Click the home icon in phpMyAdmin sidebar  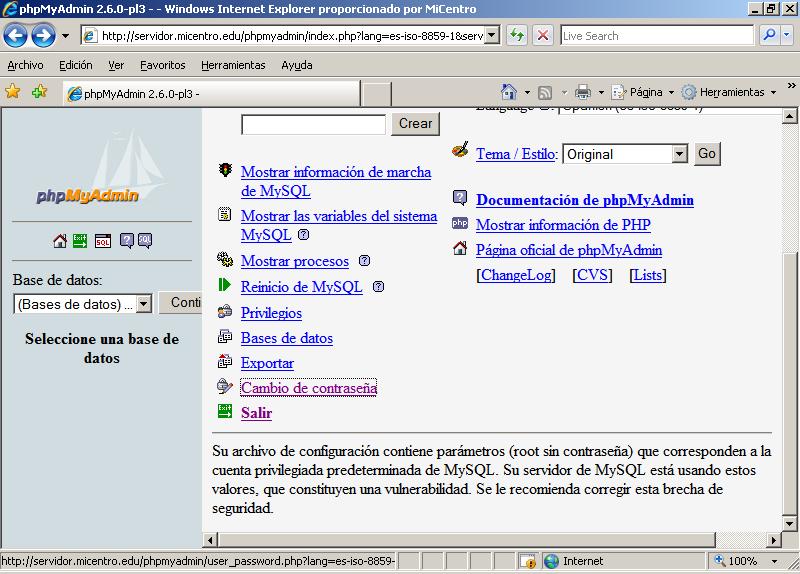60,240
